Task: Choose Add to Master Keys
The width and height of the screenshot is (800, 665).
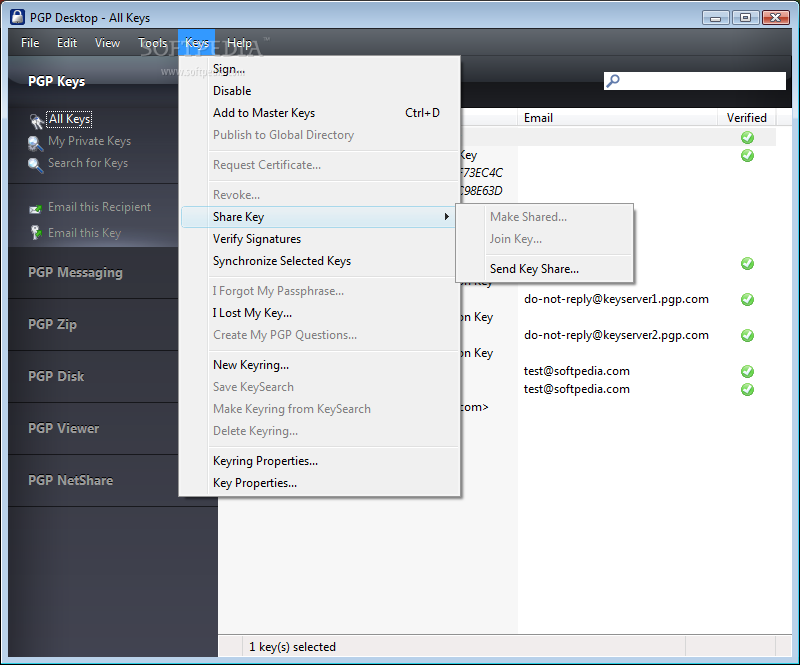Action: tap(319, 113)
